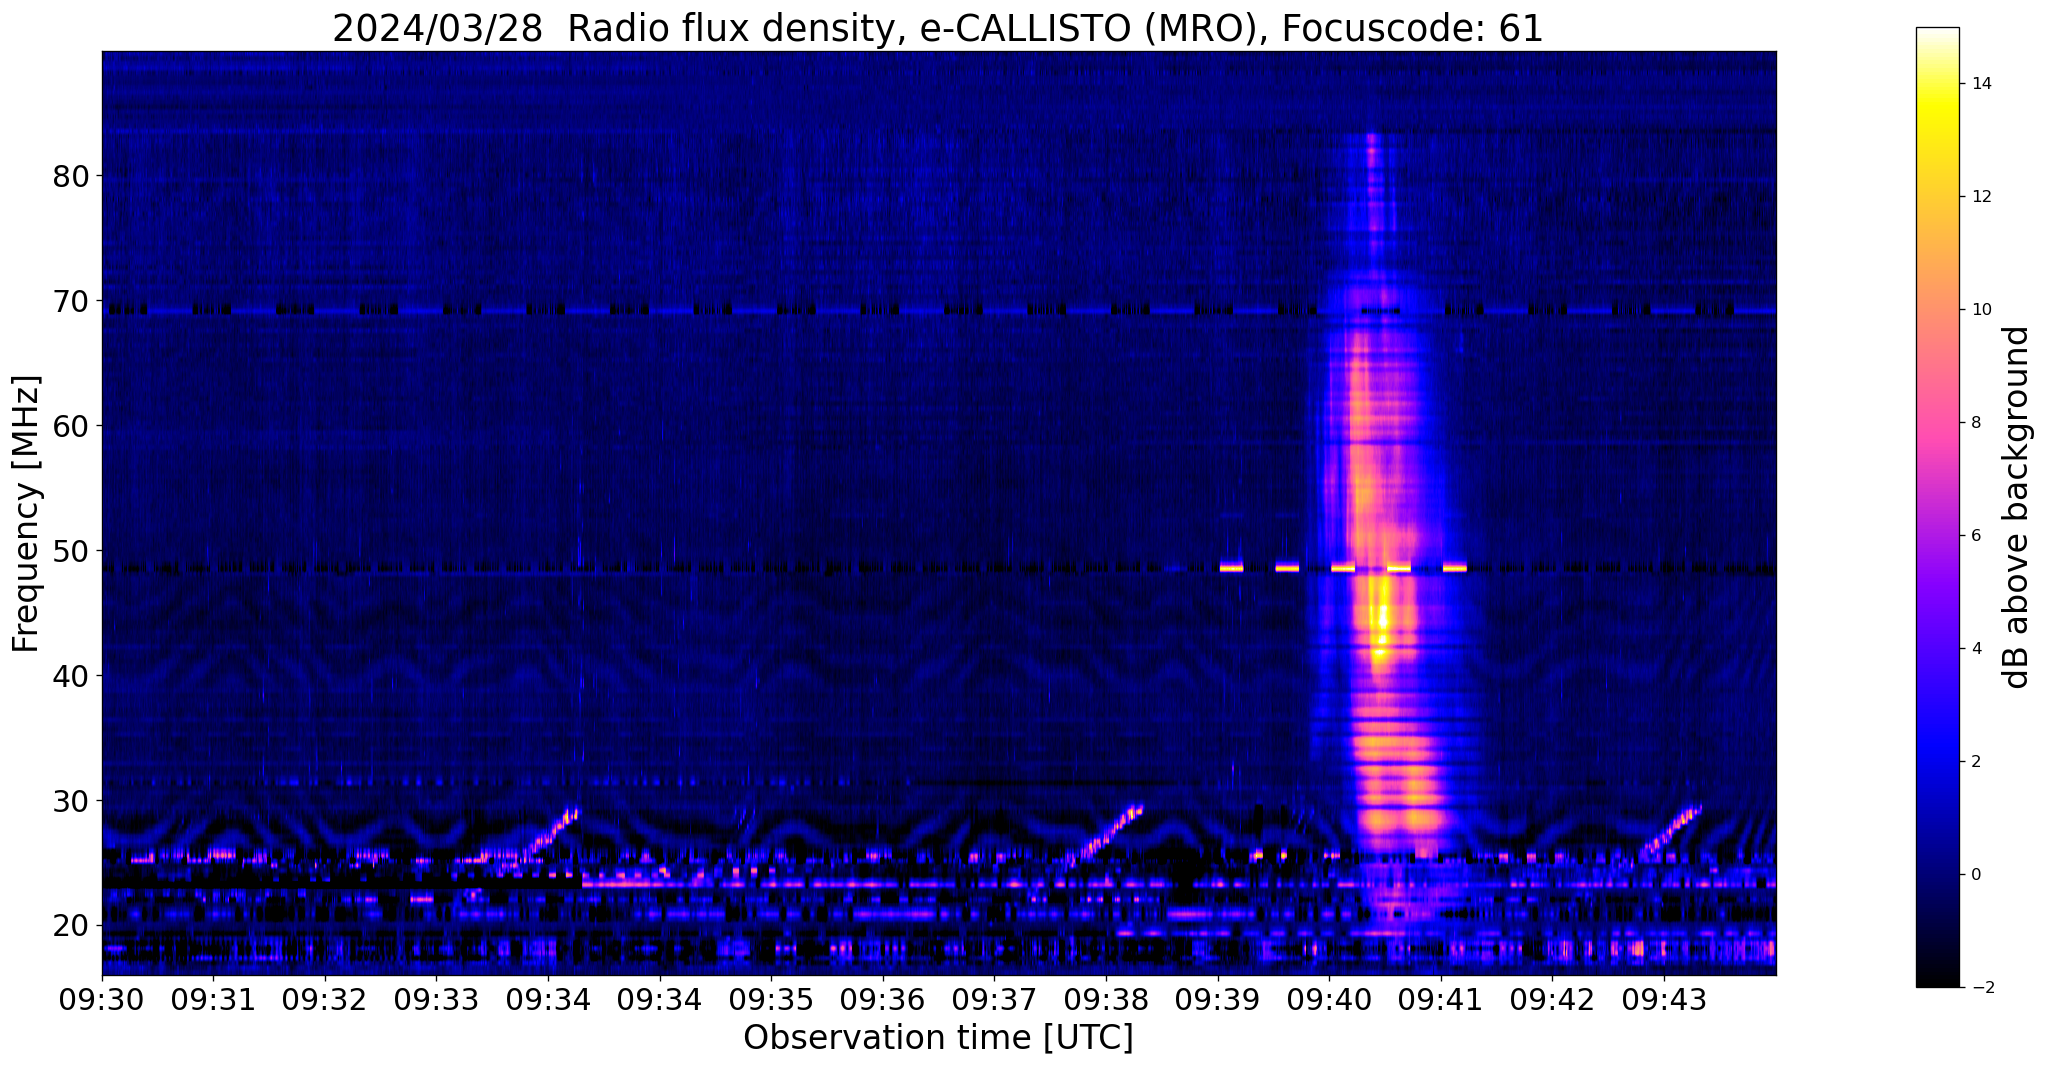Select the 09:42 time tick label
The width and height of the screenshot is (2047, 1067).
pos(1552,1000)
